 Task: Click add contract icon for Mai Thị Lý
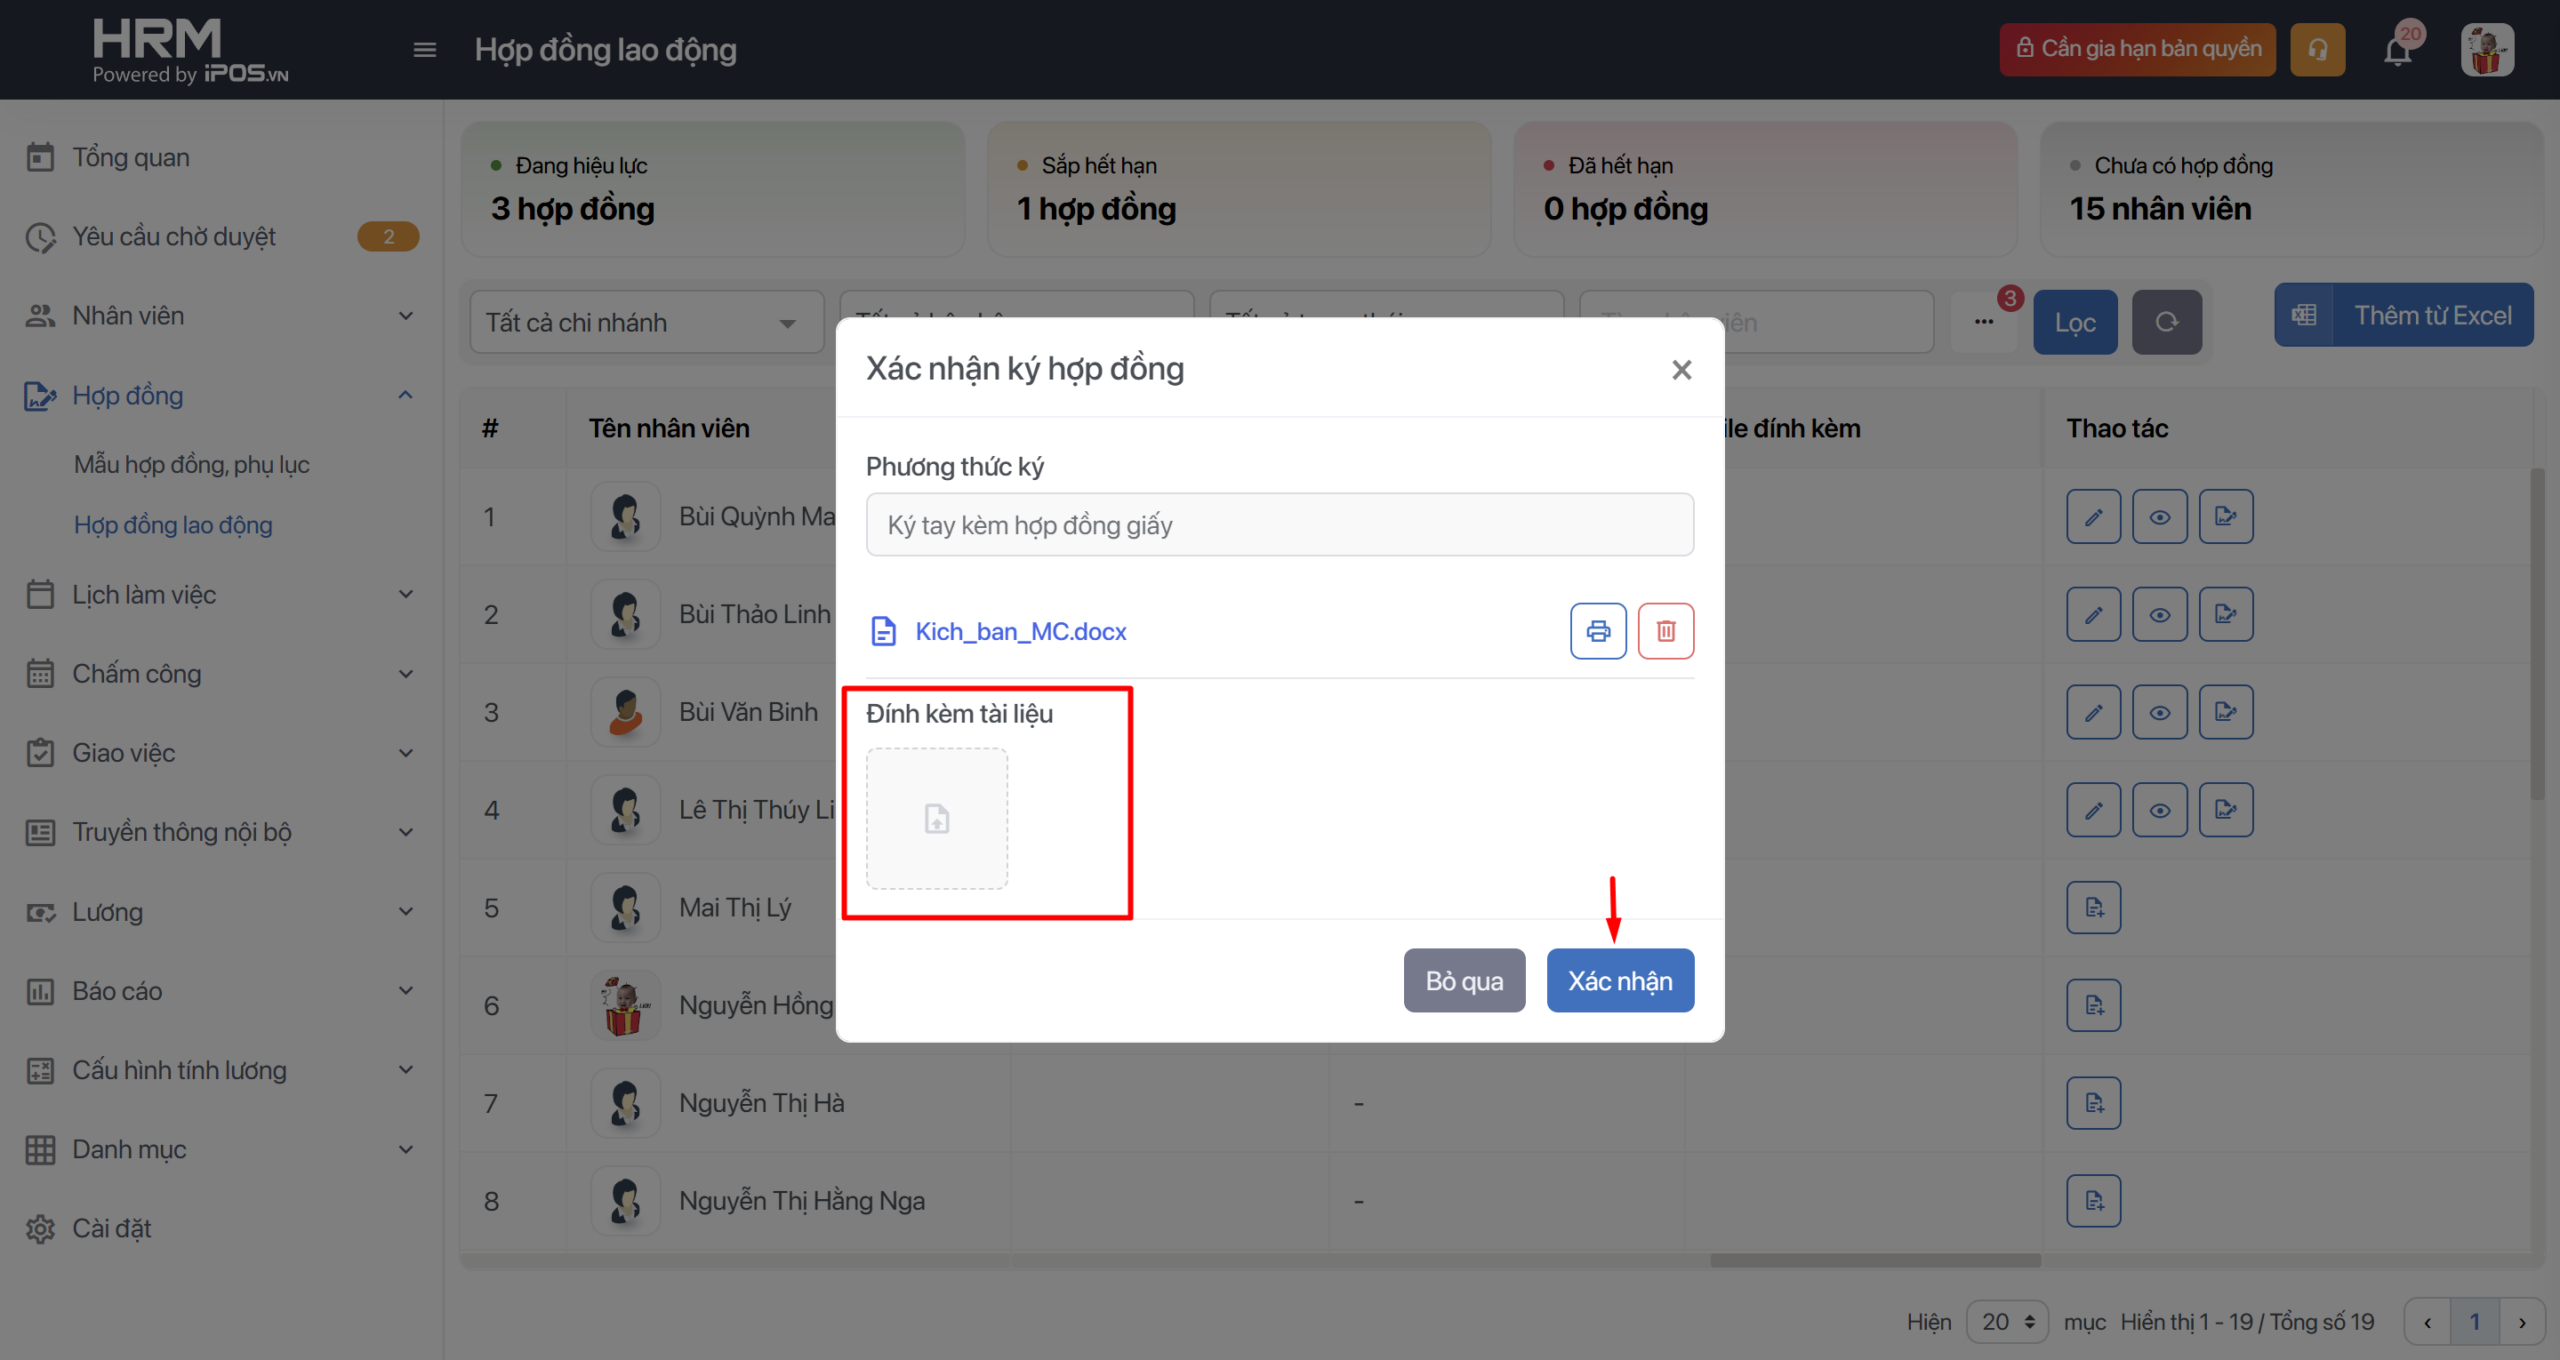click(x=2093, y=908)
